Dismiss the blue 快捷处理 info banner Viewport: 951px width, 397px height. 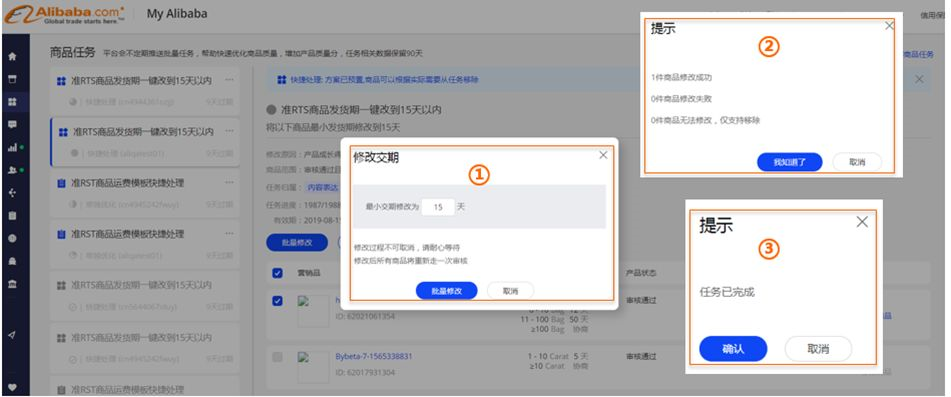click(x=919, y=79)
